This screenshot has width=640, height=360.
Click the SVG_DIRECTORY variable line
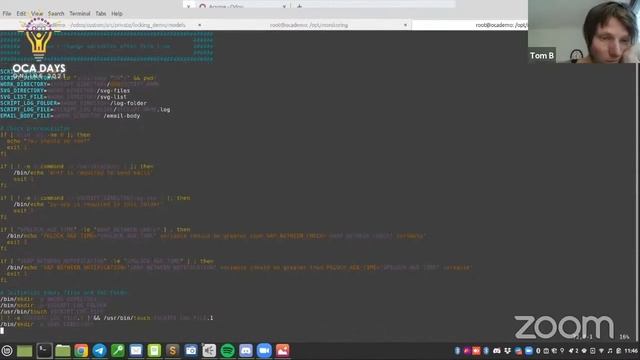tap(65, 91)
